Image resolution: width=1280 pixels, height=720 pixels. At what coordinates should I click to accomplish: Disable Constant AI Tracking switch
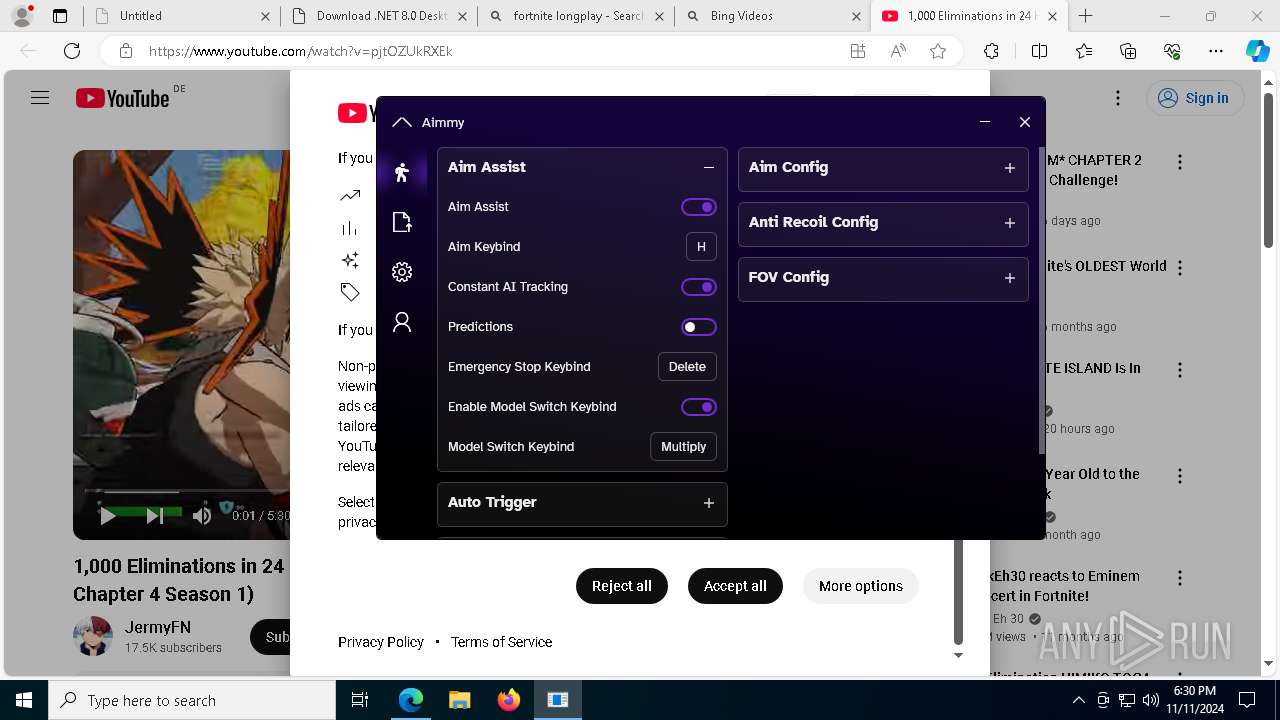tap(699, 287)
